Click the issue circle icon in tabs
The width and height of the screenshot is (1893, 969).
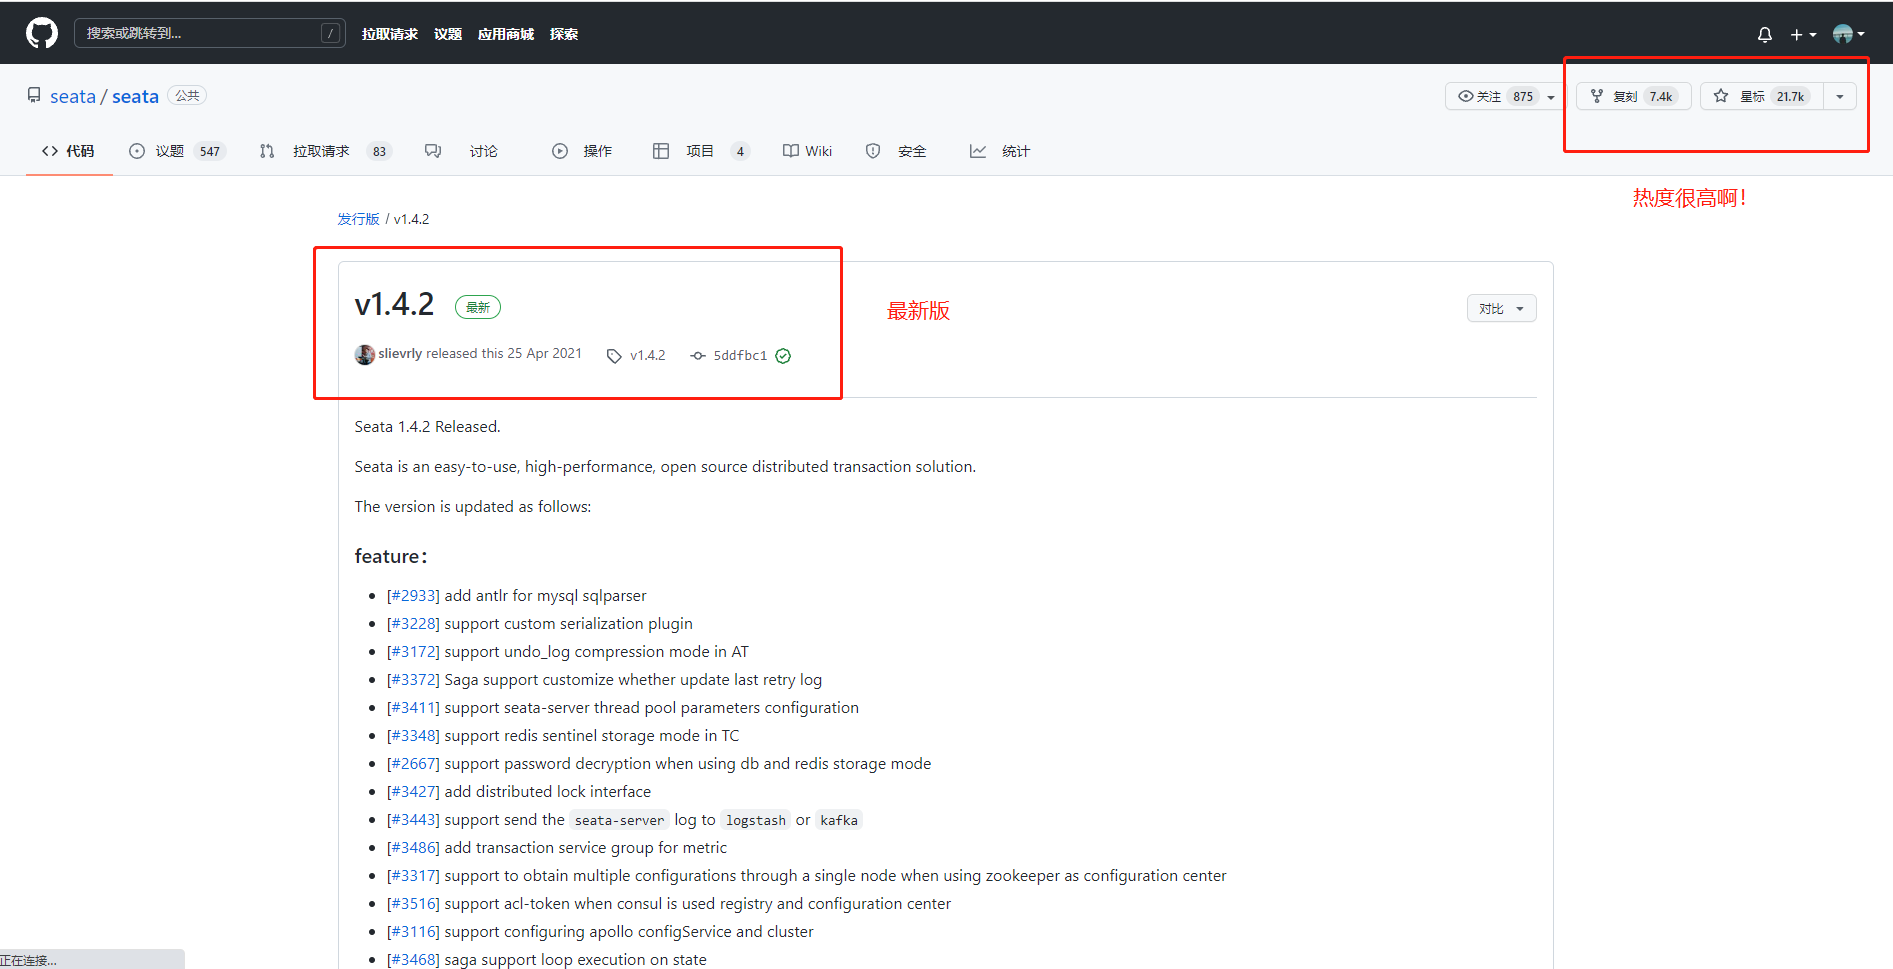click(137, 151)
